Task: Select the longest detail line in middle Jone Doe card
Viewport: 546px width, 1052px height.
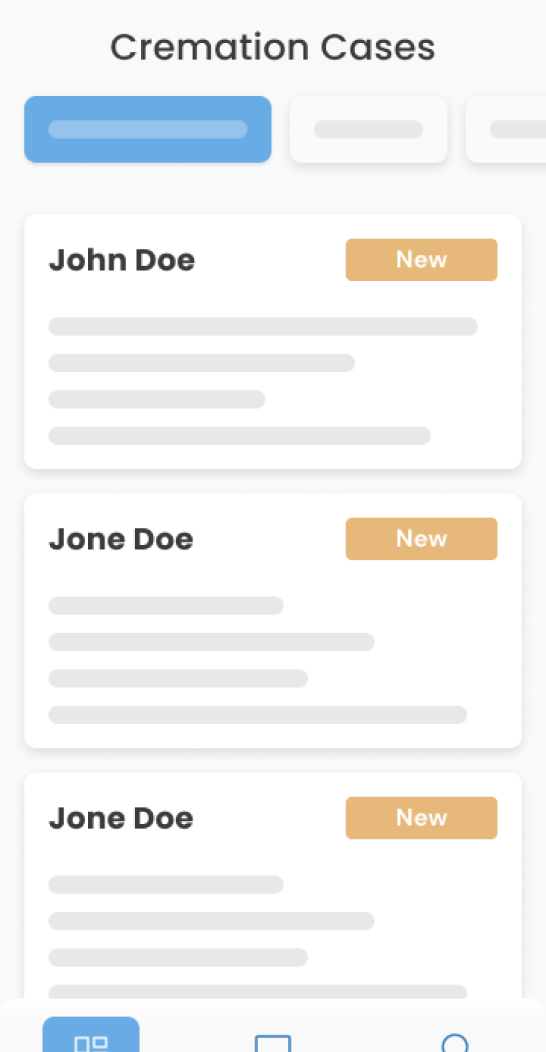Action: click(258, 715)
